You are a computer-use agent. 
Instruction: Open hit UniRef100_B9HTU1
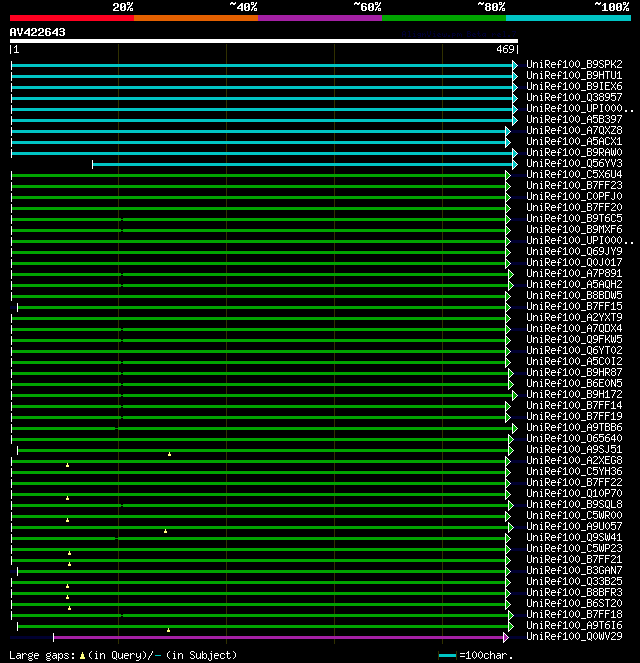coord(574,75)
